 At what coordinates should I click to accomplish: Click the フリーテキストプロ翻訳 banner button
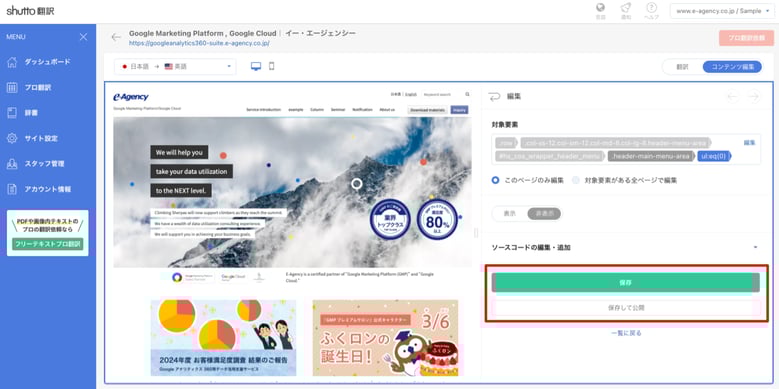pyautogui.click(x=48, y=244)
